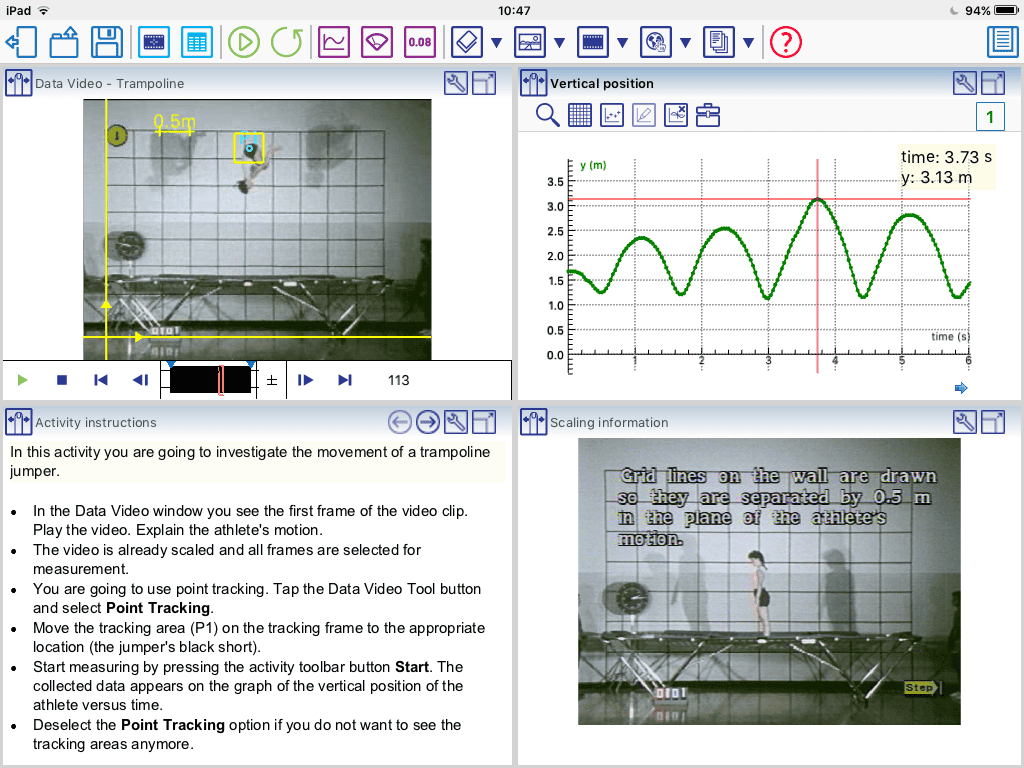
Task: Expand the dropdown arrow beside image icon
Action: click(x=559, y=43)
